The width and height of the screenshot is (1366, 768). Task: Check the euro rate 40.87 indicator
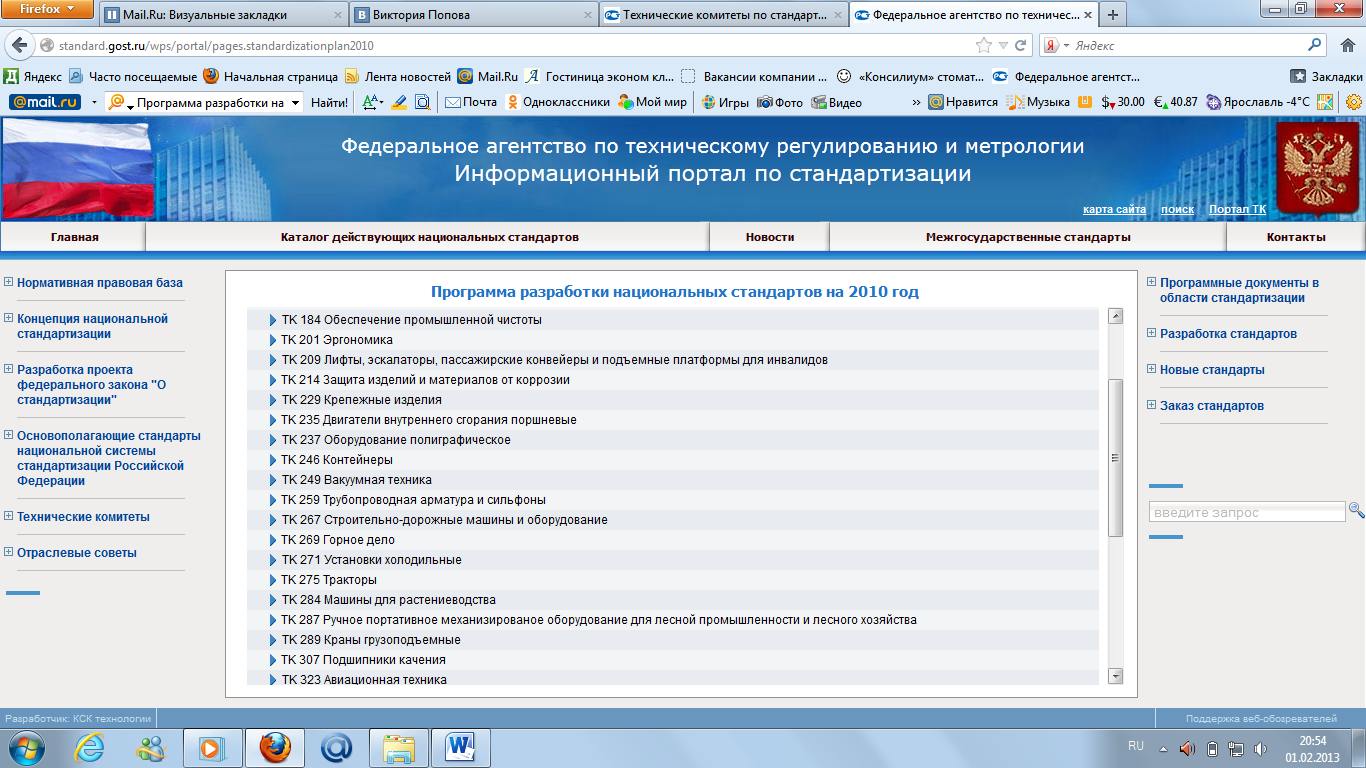click(x=1176, y=102)
